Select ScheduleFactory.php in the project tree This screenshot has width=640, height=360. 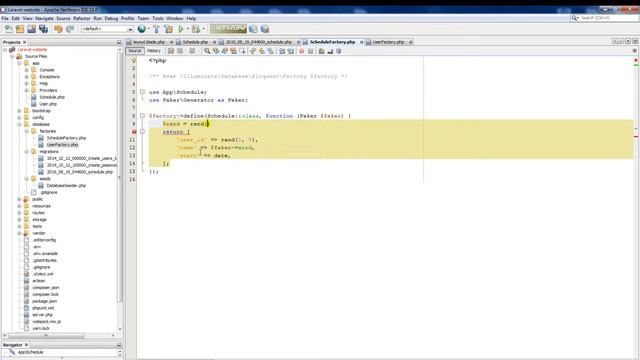pos(66,138)
